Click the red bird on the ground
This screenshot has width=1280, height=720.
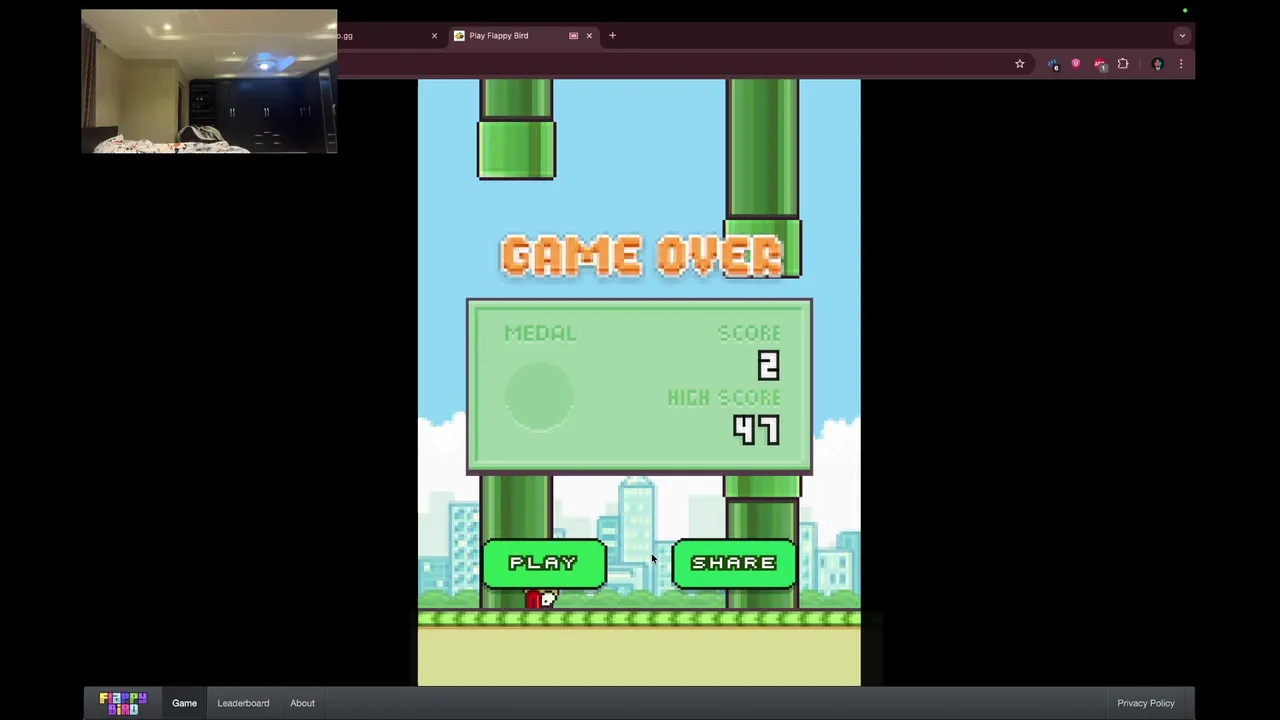pos(540,599)
